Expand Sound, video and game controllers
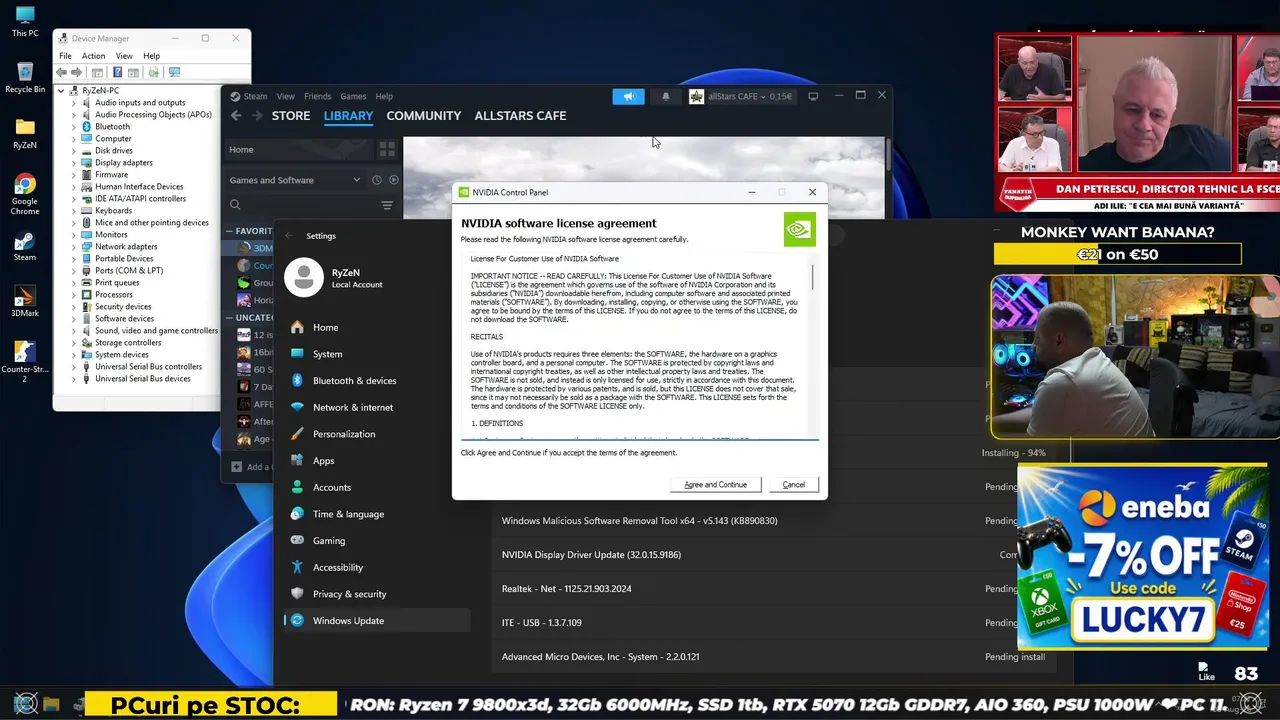 point(73,331)
